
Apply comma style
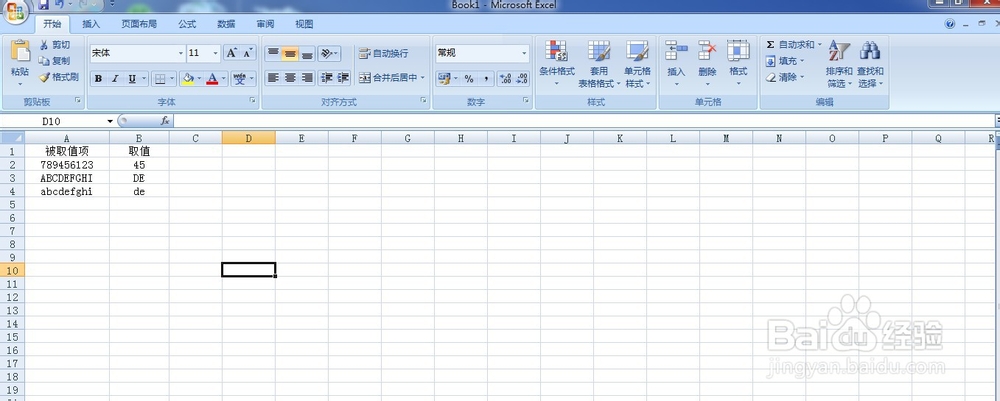(x=486, y=78)
